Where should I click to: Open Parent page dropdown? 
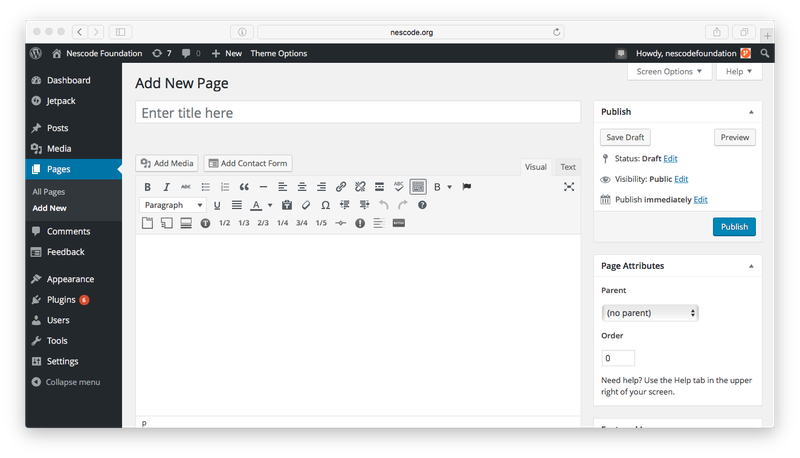click(x=650, y=313)
